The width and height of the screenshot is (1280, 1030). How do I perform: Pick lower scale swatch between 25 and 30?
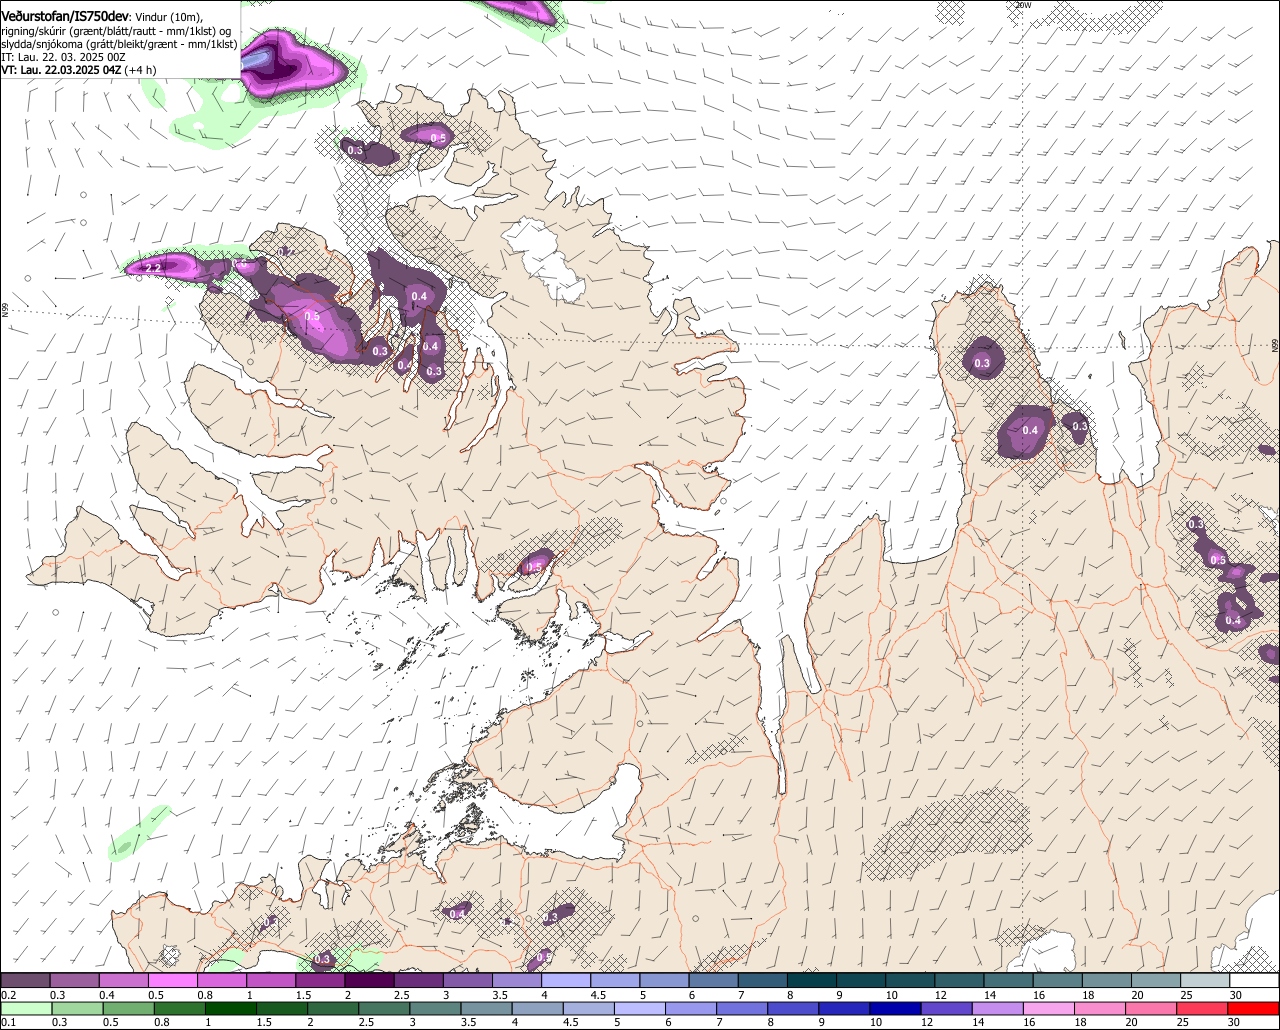(x=1203, y=1008)
